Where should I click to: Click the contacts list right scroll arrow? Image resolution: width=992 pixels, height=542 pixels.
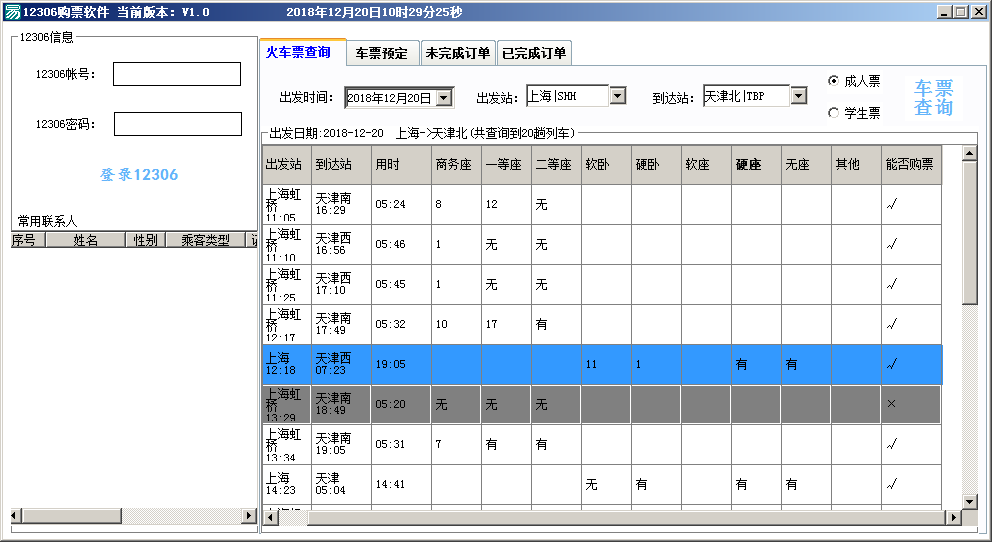[x=250, y=515]
